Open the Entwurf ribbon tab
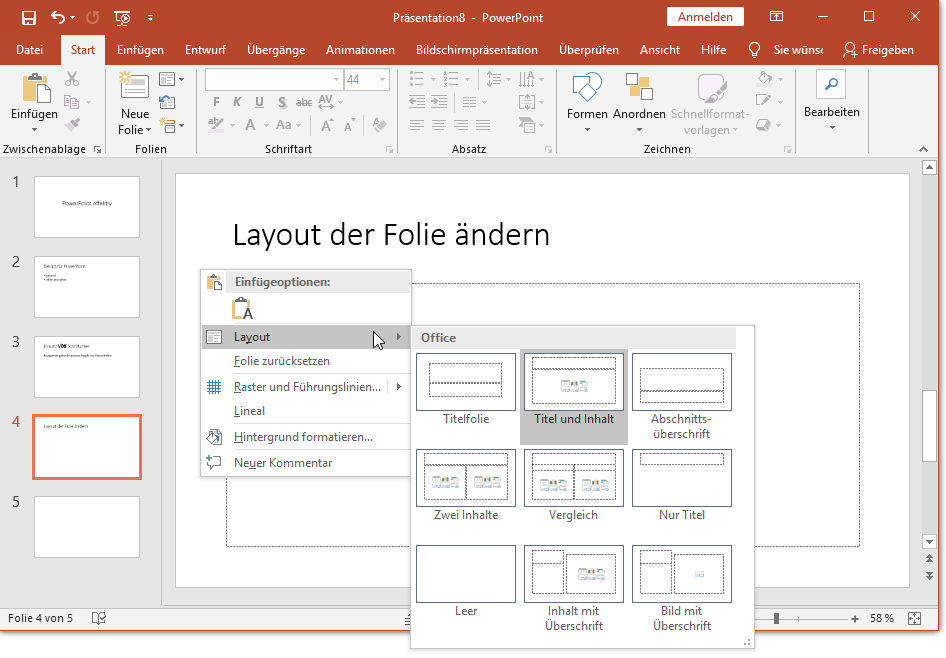The width and height of the screenshot is (946, 658). pos(205,50)
